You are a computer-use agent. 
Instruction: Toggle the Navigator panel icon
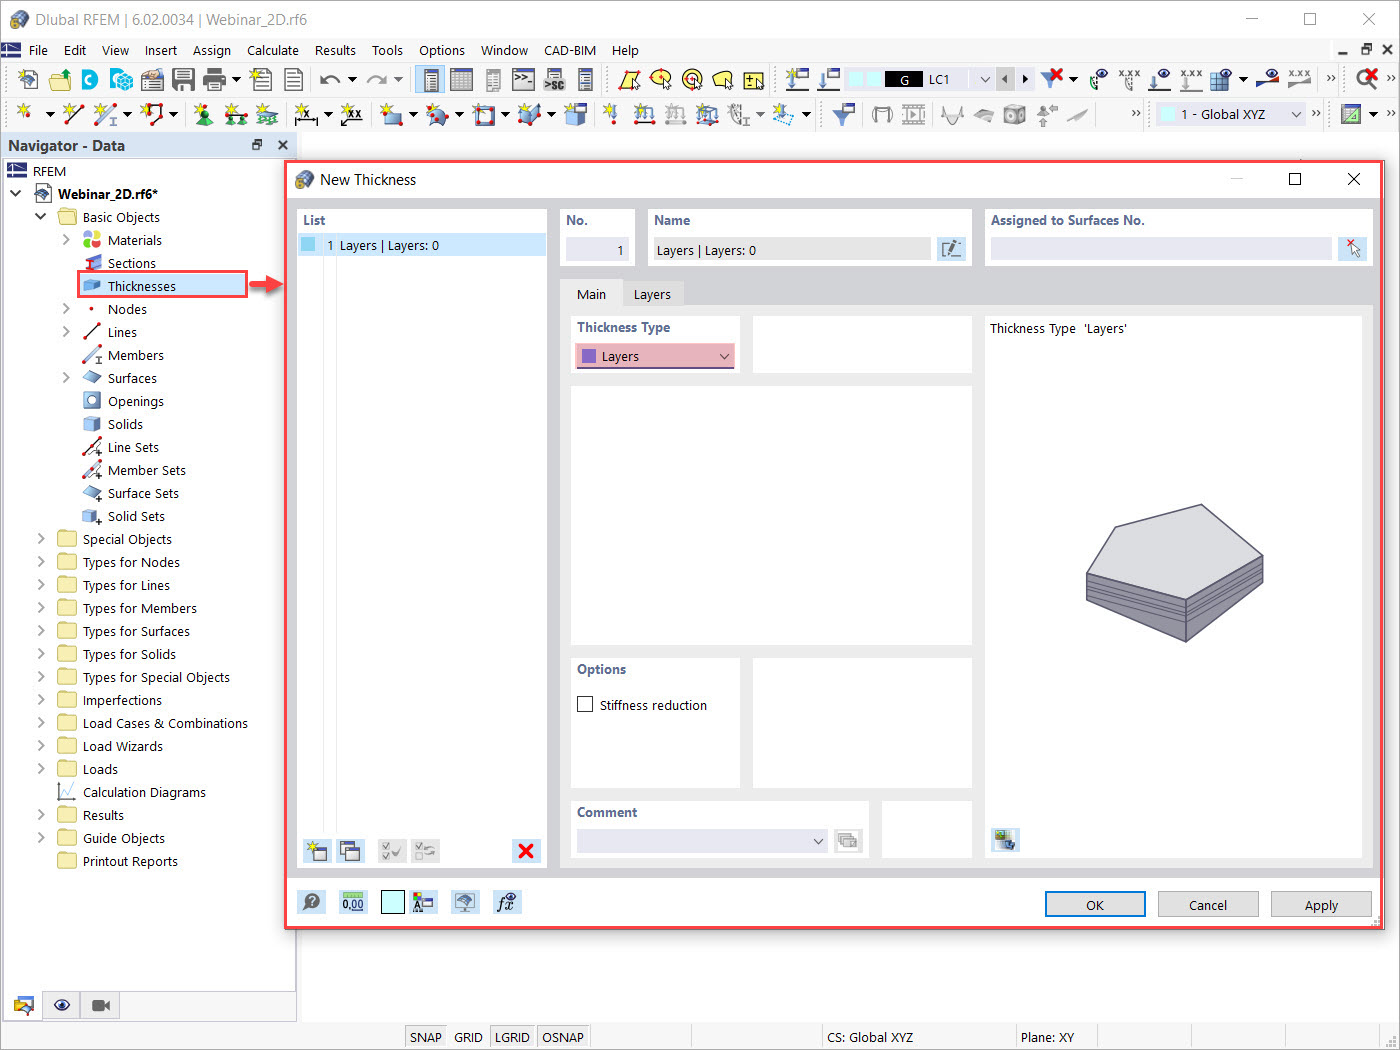pyautogui.click(x=431, y=79)
